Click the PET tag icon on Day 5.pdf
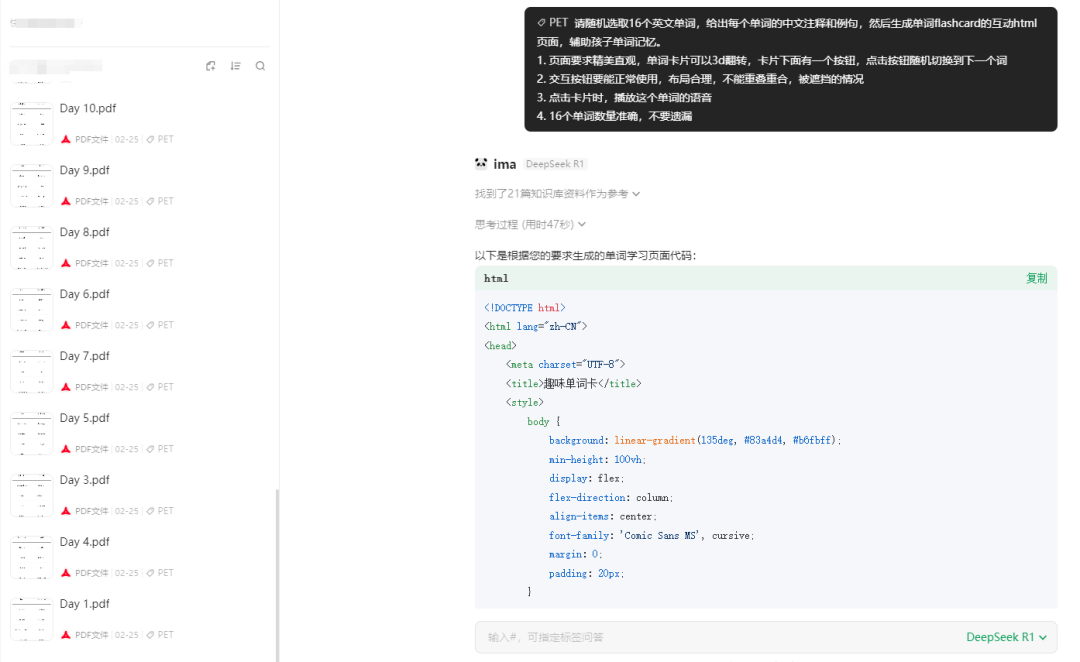The width and height of the screenshot is (1080, 662). tap(150, 449)
